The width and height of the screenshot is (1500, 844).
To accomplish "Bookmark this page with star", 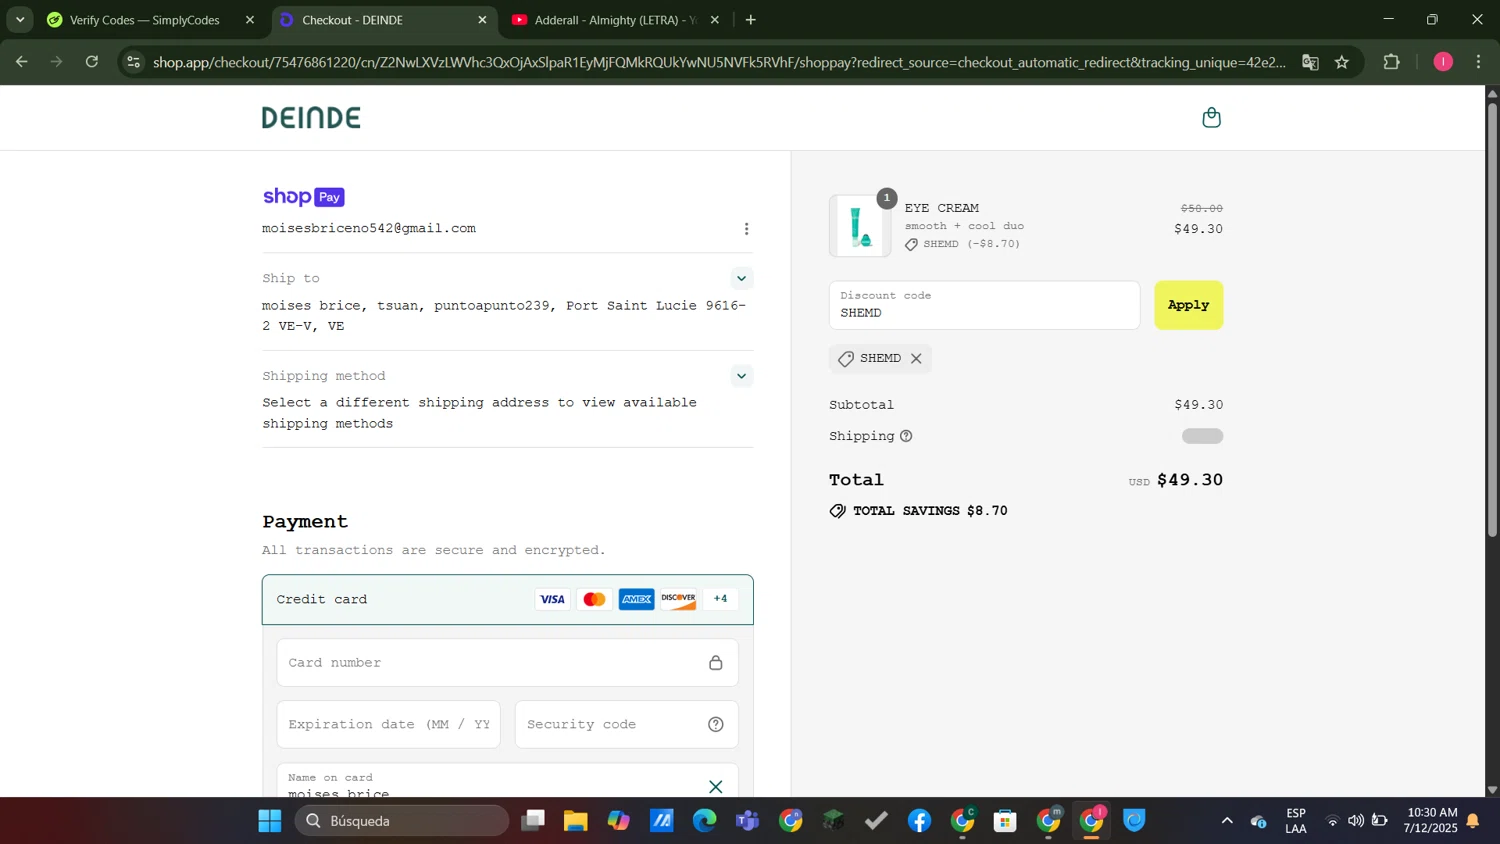I will point(1342,62).
